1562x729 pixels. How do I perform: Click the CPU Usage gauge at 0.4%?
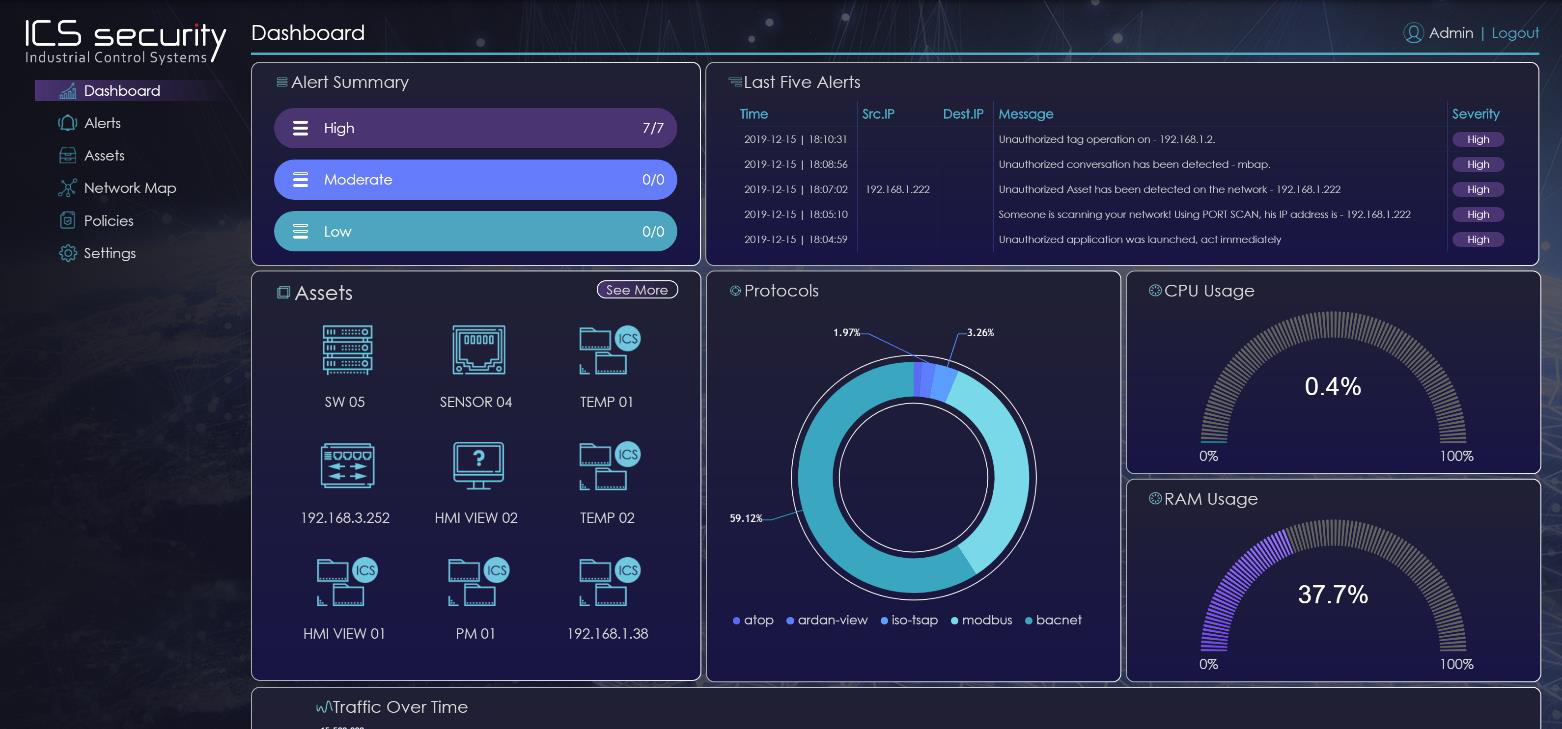[x=1333, y=377]
